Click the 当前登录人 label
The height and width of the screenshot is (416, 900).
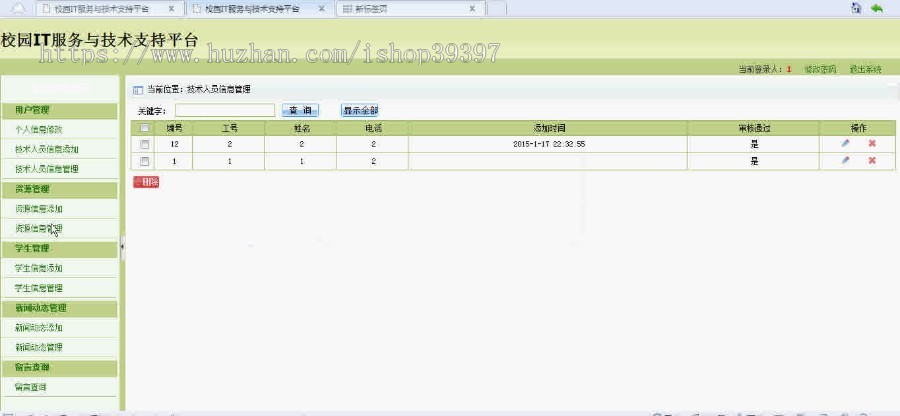pyautogui.click(x=760, y=69)
